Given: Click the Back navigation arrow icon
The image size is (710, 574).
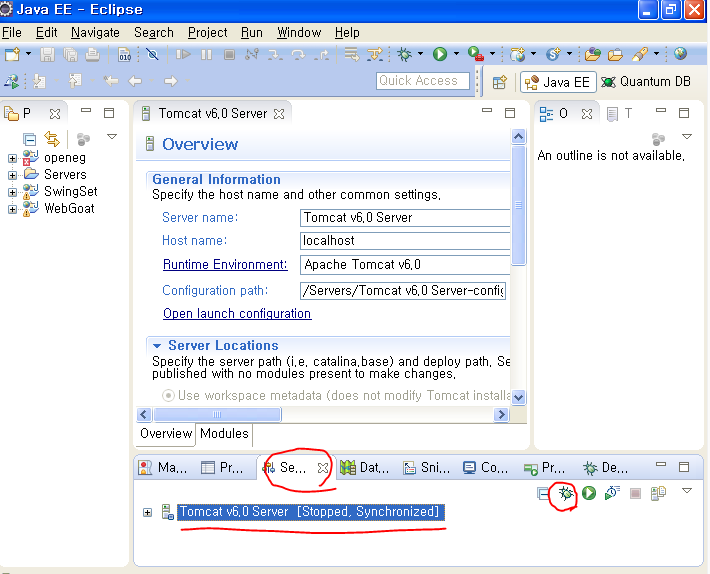Looking at the screenshot, I should 135,81.
